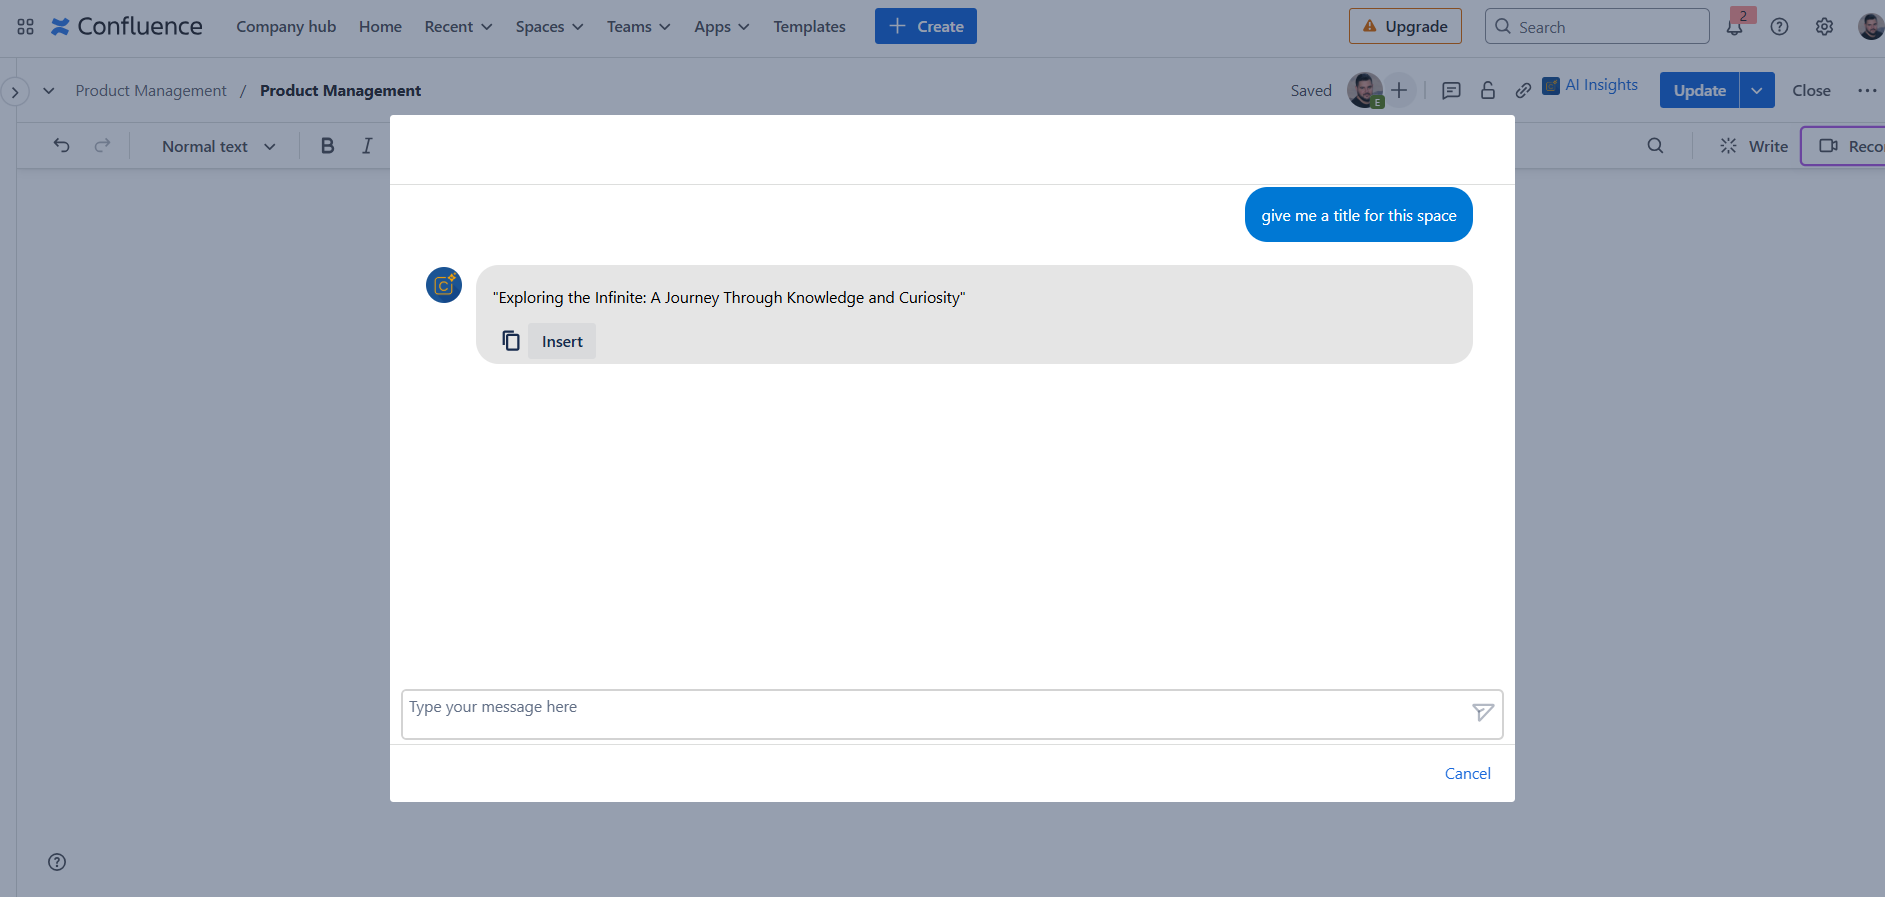Click the undo arrow in the editor toolbar
This screenshot has height=897, width=1885.
pos(62,146)
